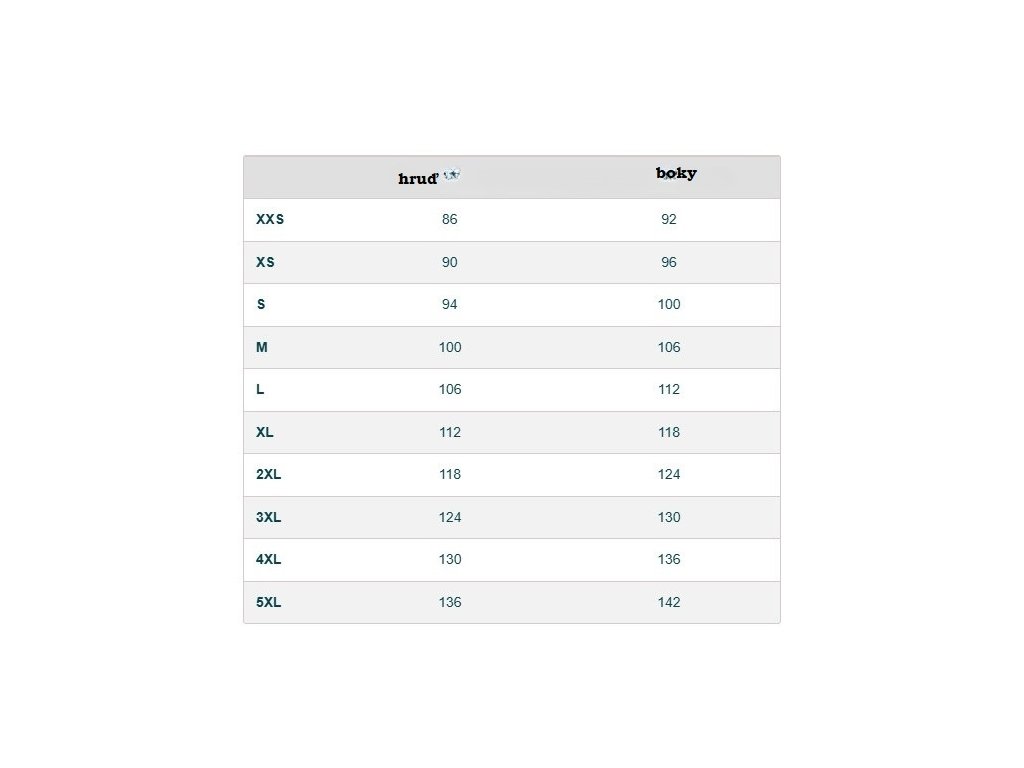This screenshot has width=1024, height=768.
Task: Click the 3XL size label
Action: tap(268, 517)
